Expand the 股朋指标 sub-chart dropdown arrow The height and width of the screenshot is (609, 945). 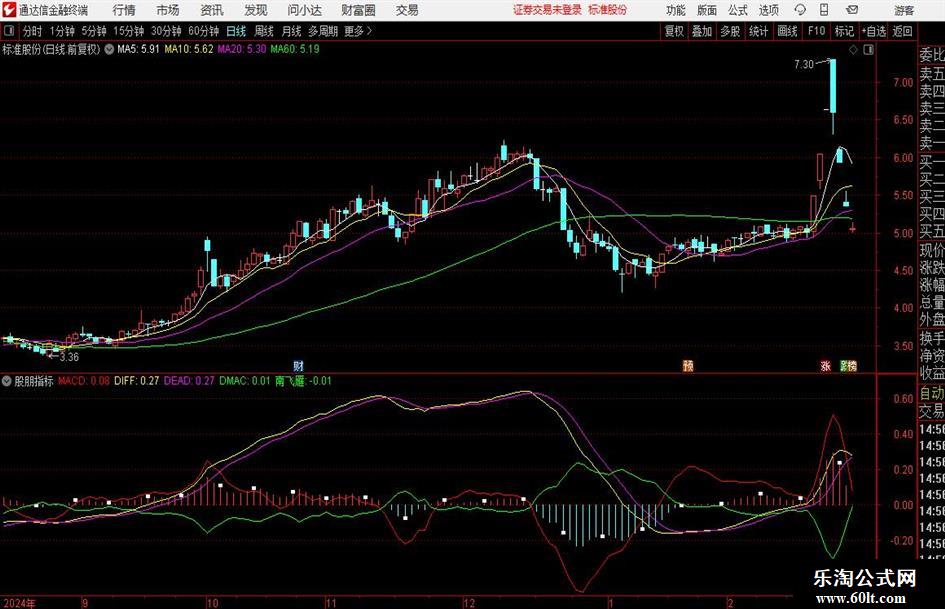(7, 381)
